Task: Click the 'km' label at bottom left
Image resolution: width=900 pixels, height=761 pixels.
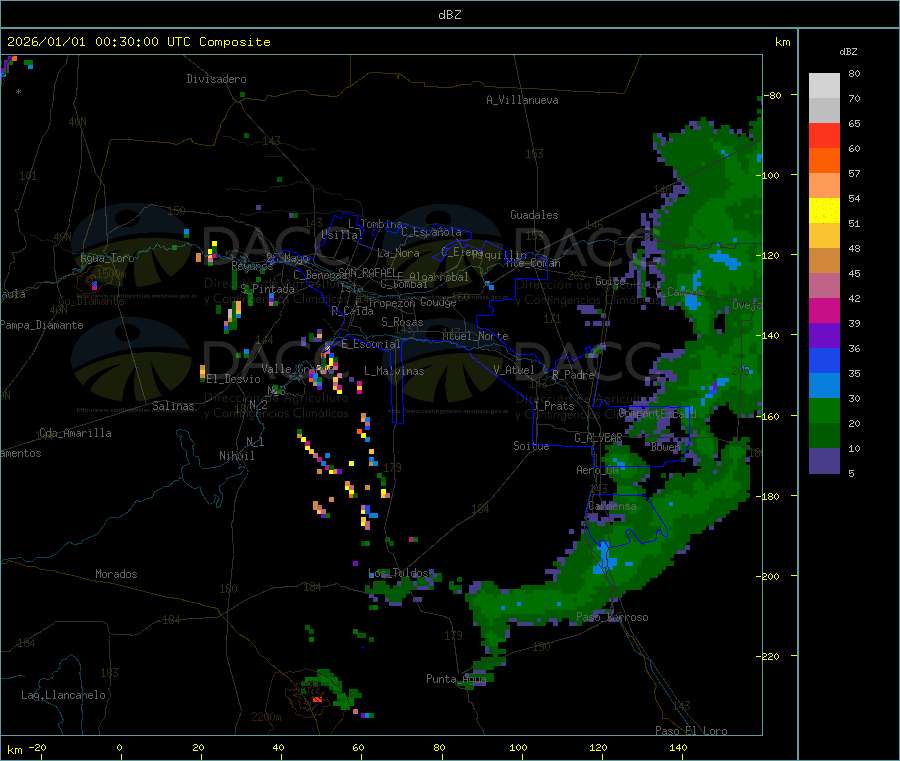Action: click(14, 750)
